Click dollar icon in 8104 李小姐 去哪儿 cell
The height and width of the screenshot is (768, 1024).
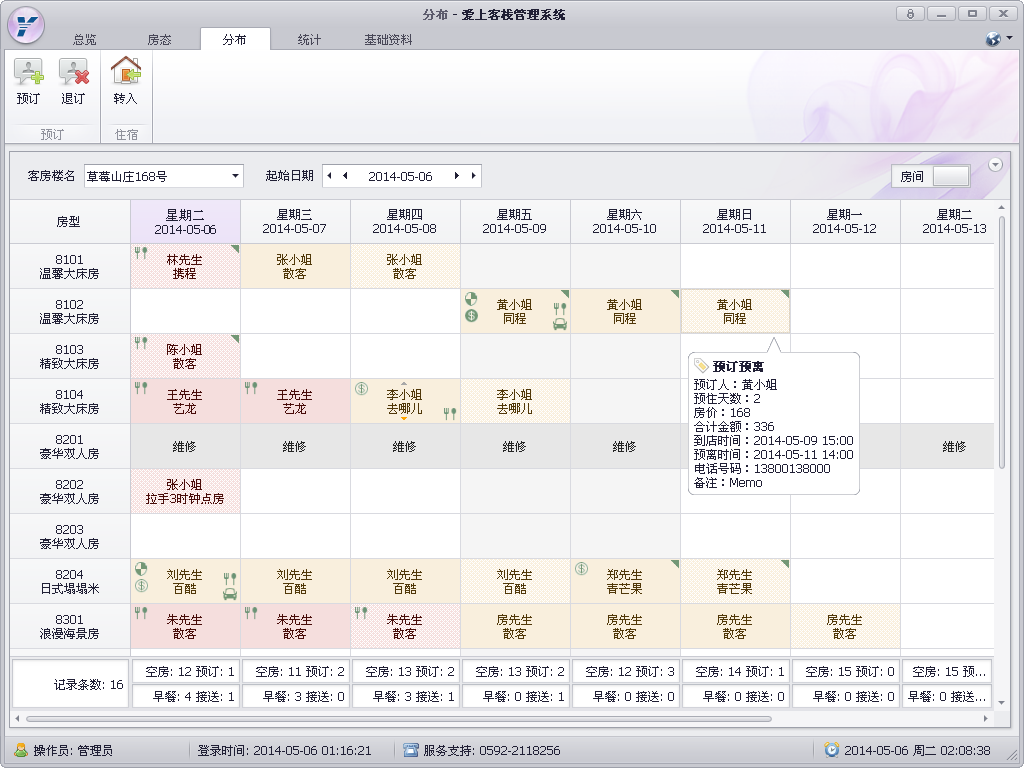[361, 389]
